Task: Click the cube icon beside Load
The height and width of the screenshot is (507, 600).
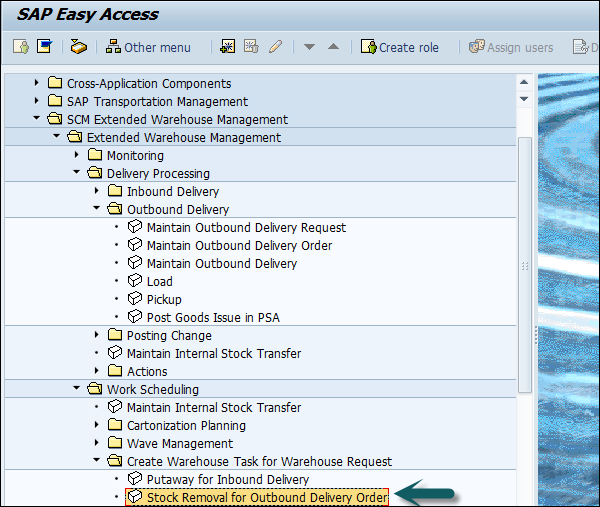Action: click(x=135, y=280)
